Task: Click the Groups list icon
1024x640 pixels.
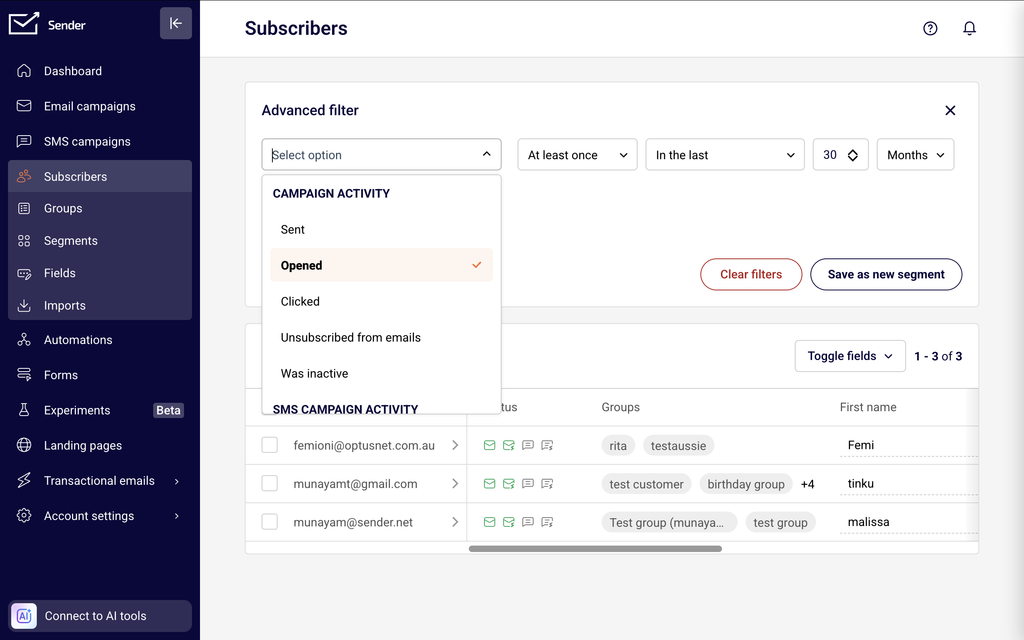Action: (24, 208)
